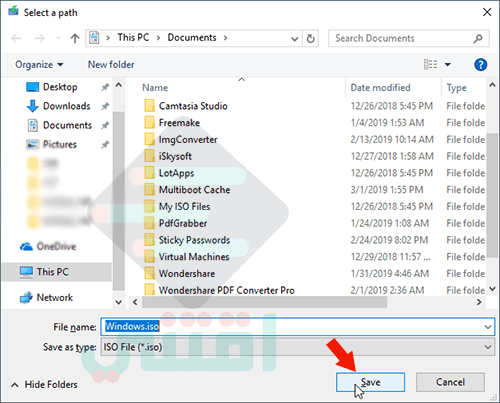Open the recent locations dropdown arrow
The height and width of the screenshot is (403, 500).
(x=59, y=38)
